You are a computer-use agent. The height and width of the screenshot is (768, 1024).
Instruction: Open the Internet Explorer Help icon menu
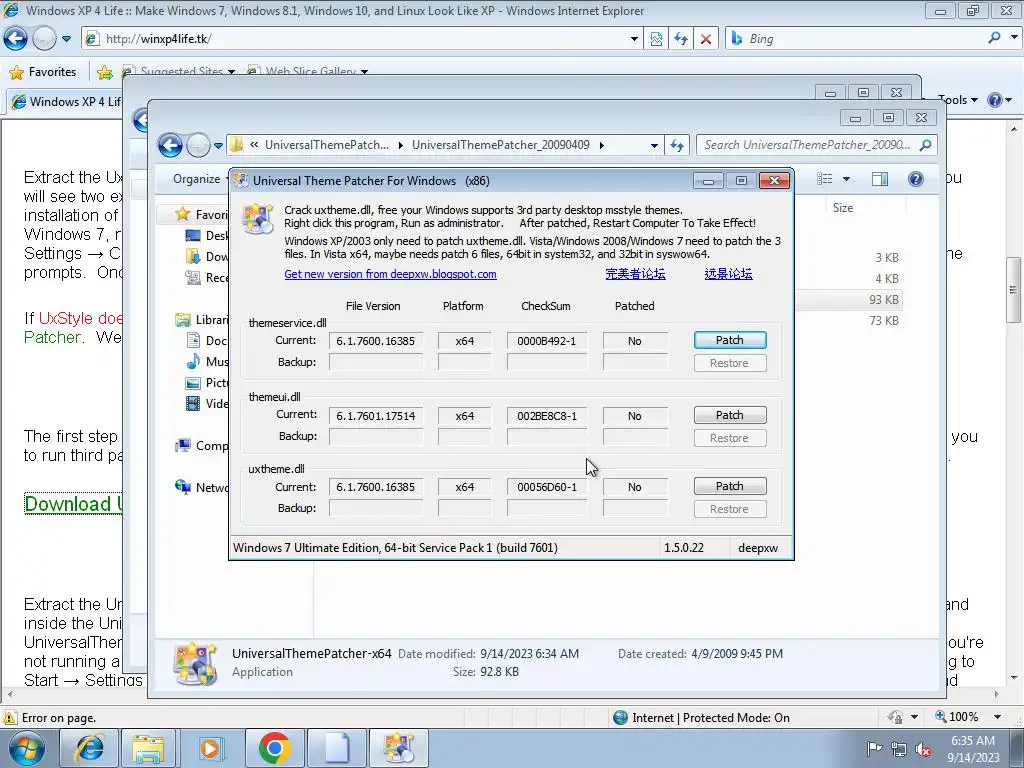[999, 100]
